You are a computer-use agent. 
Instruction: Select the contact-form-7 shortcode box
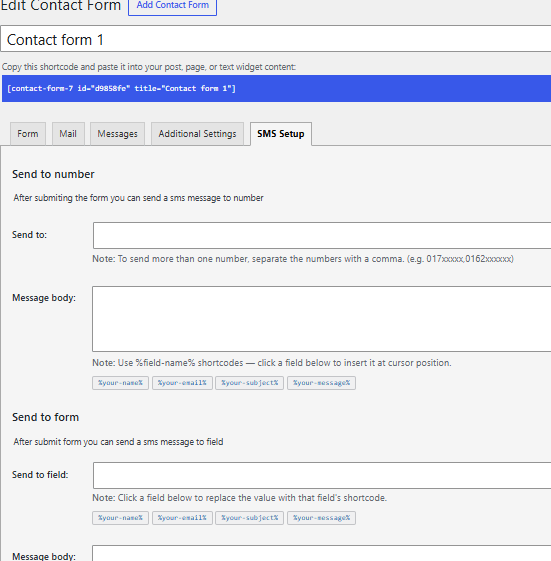pyautogui.click(x=276, y=88)
